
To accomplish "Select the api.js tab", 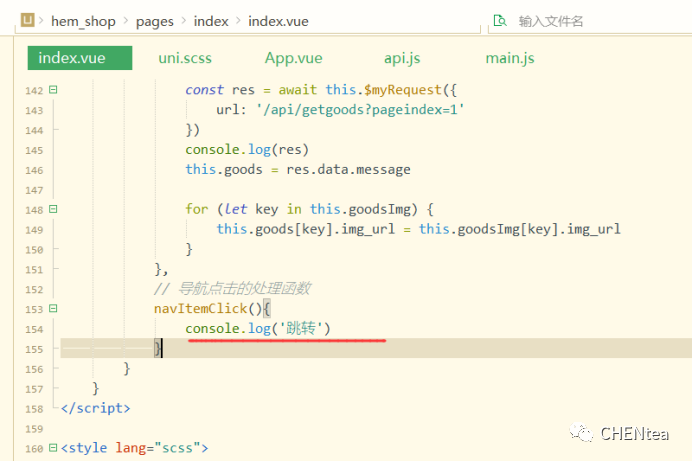I will coord(401,58).
